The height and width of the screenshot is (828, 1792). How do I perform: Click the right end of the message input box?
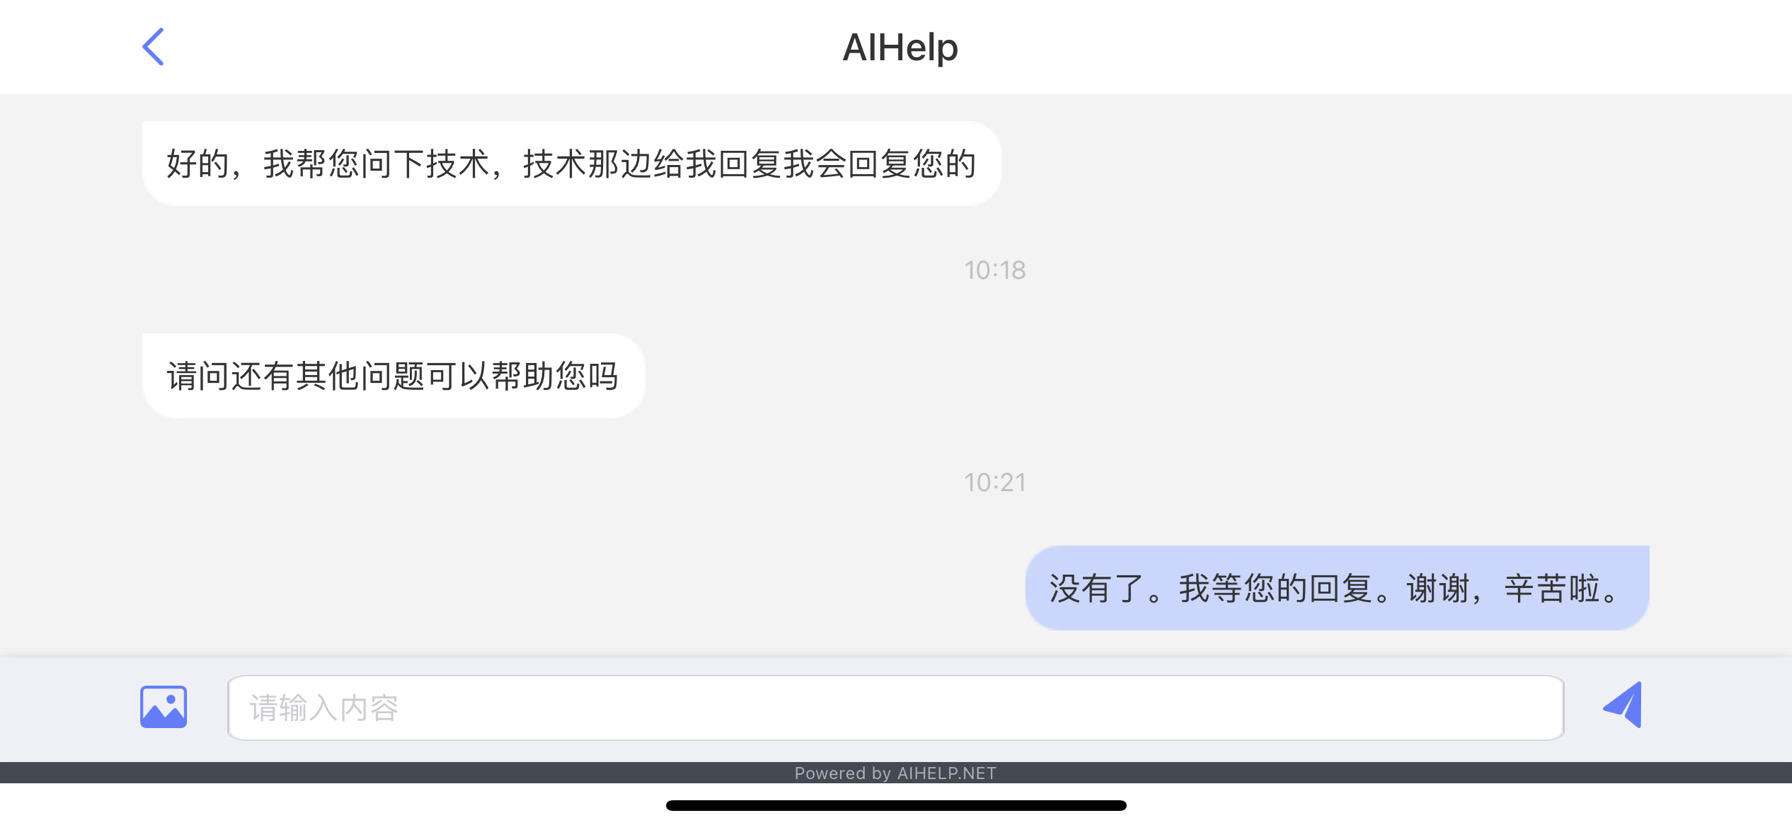(1520, 708)
